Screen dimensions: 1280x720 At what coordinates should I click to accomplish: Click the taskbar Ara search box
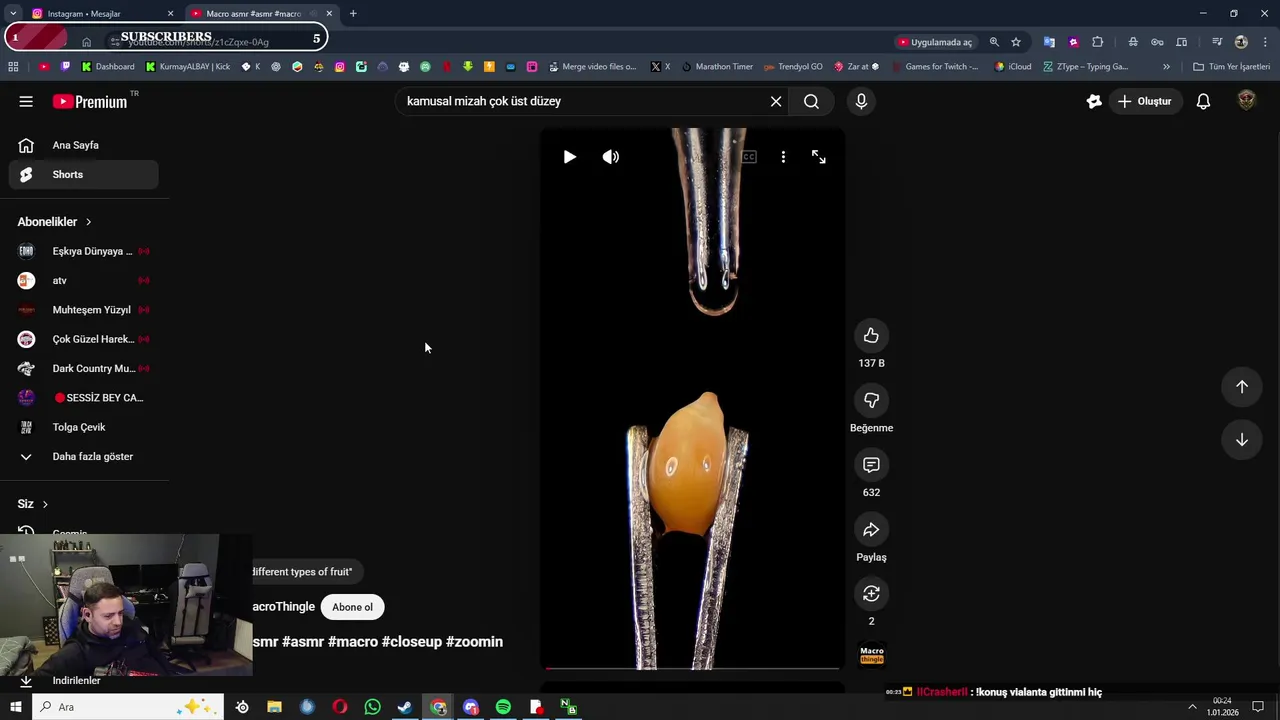coord(128,707)
